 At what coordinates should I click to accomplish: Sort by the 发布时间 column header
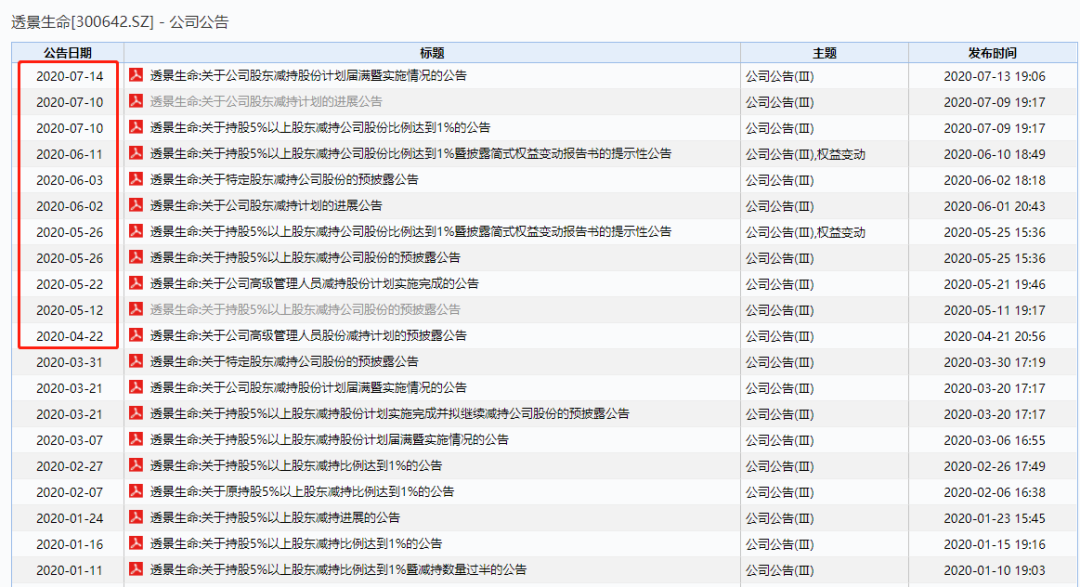[993, 53]
